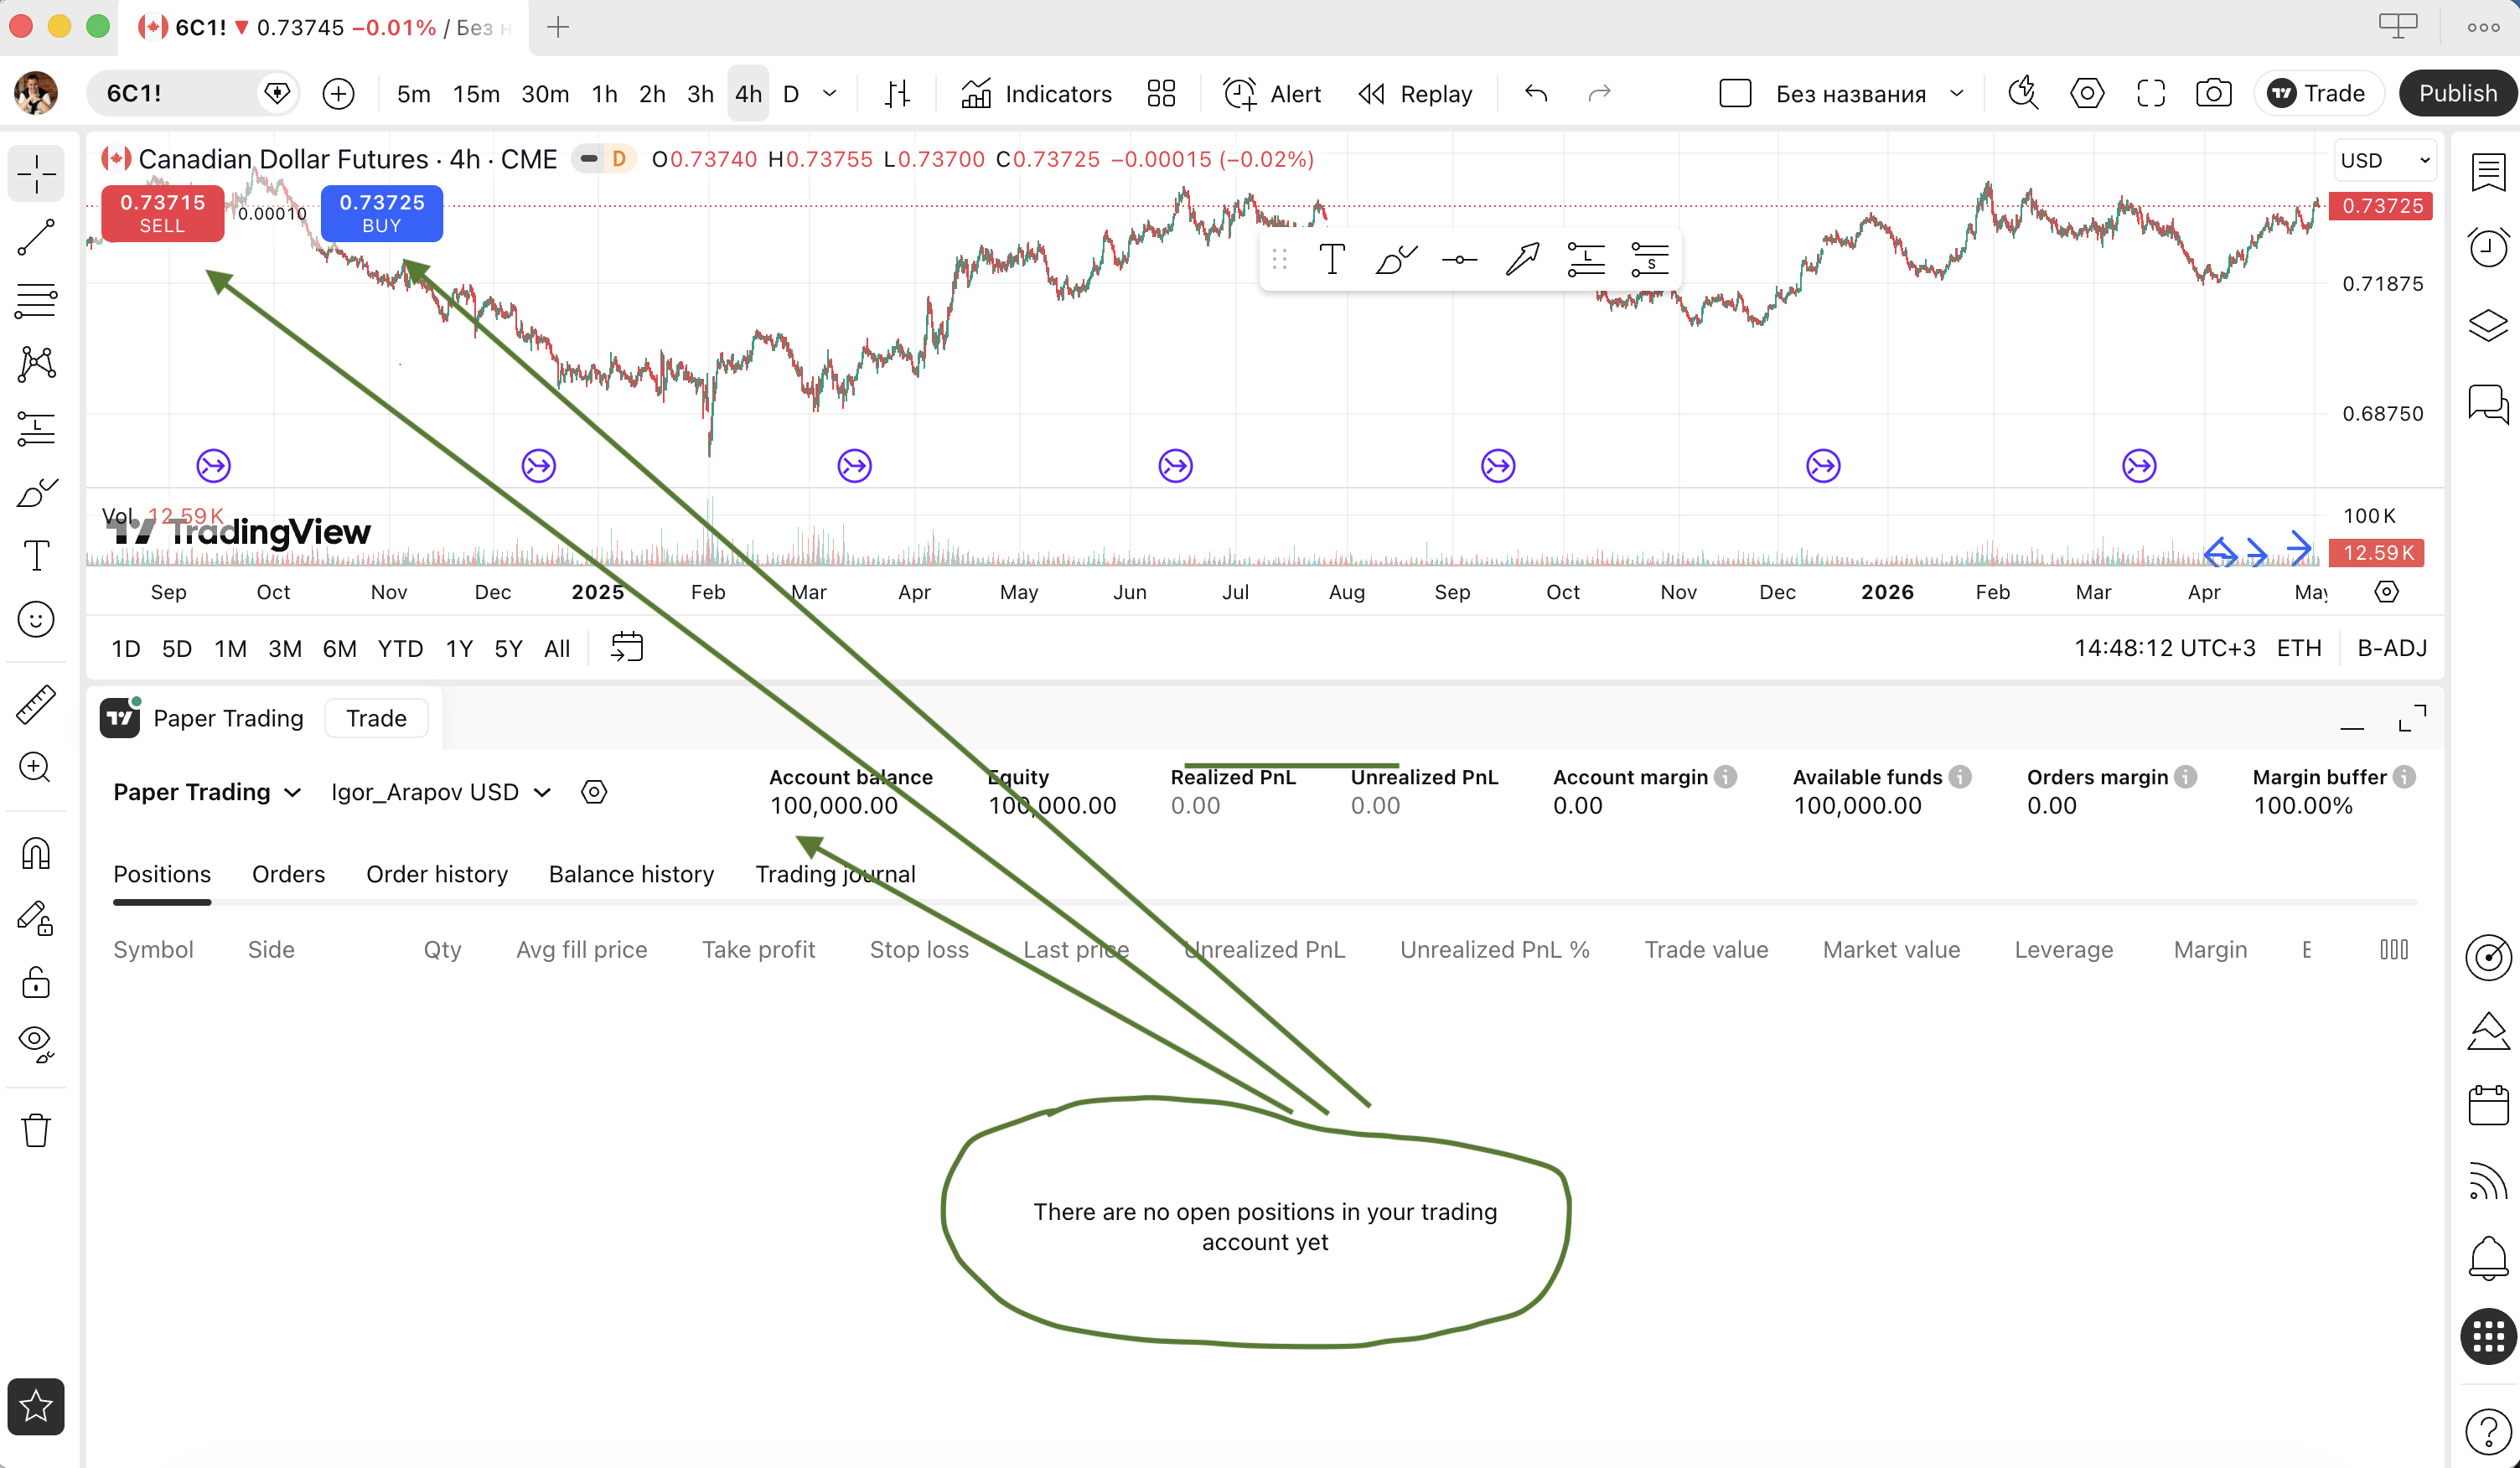Select the 4h timeframe
Image resolution: width=2520 pixels, height=1468 pixels.
click(x=748, y=93)
